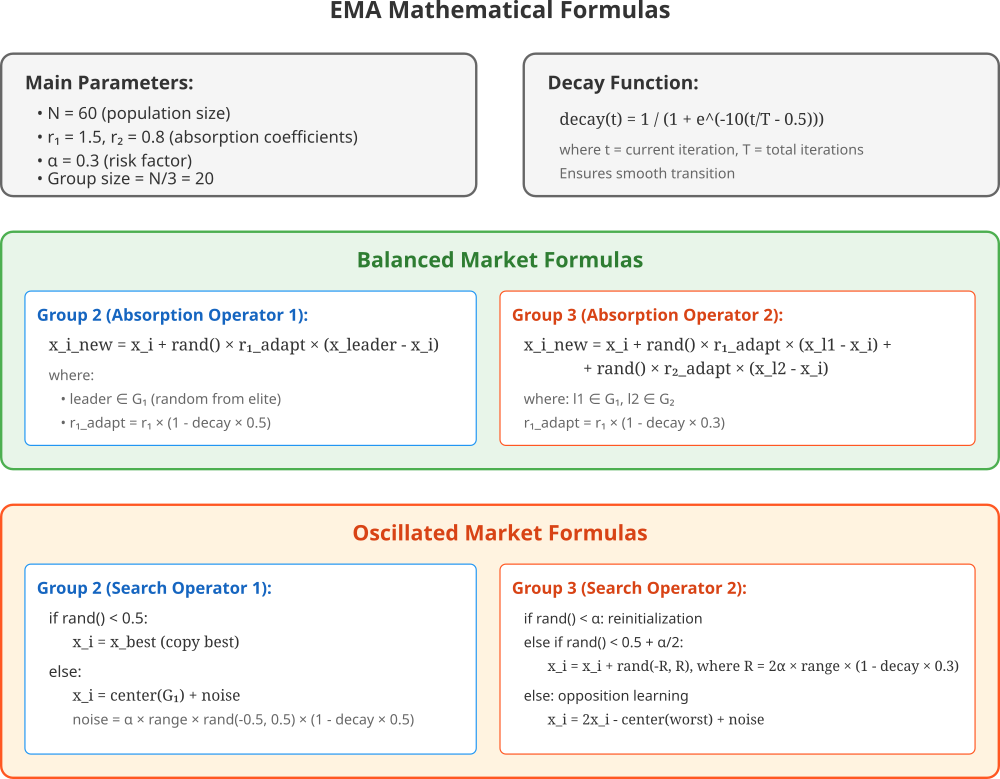Select the absorption coefficients r₁ r₂ line
Viewport: 1000px width, 779px height.
tap(197, 137)
